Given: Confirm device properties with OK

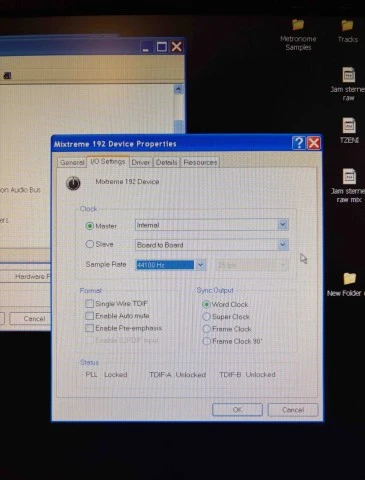Looking at the screenshot, I should click(x=237, y=409).
